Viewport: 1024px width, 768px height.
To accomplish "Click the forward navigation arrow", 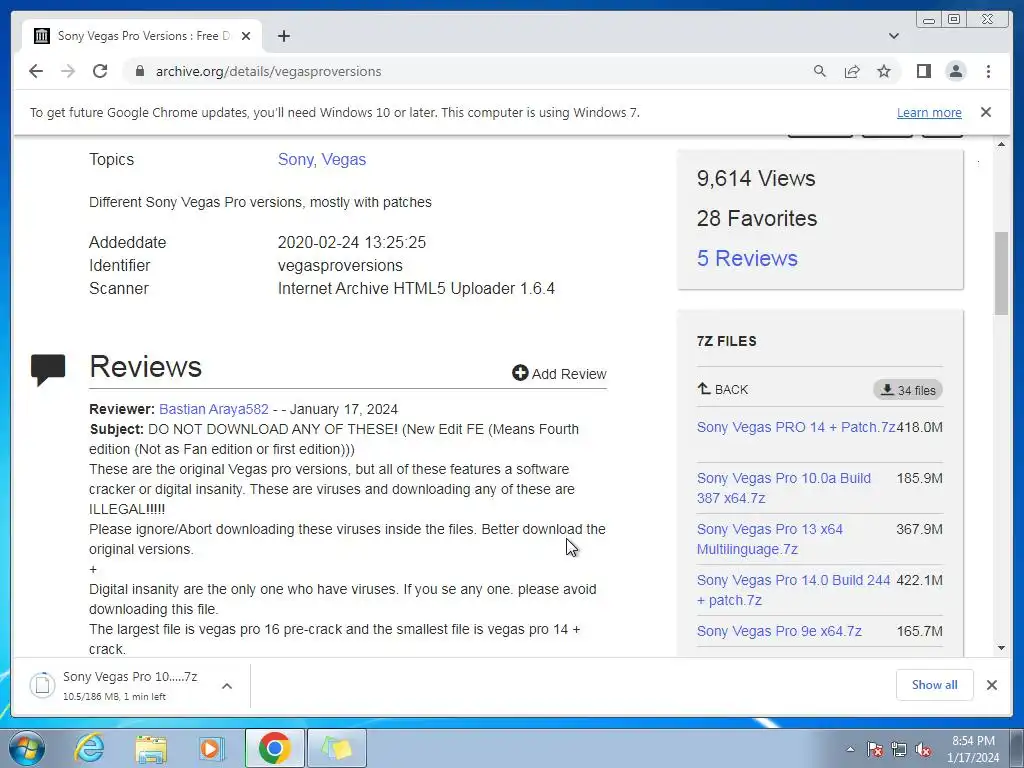I will [x=68, y=71].
